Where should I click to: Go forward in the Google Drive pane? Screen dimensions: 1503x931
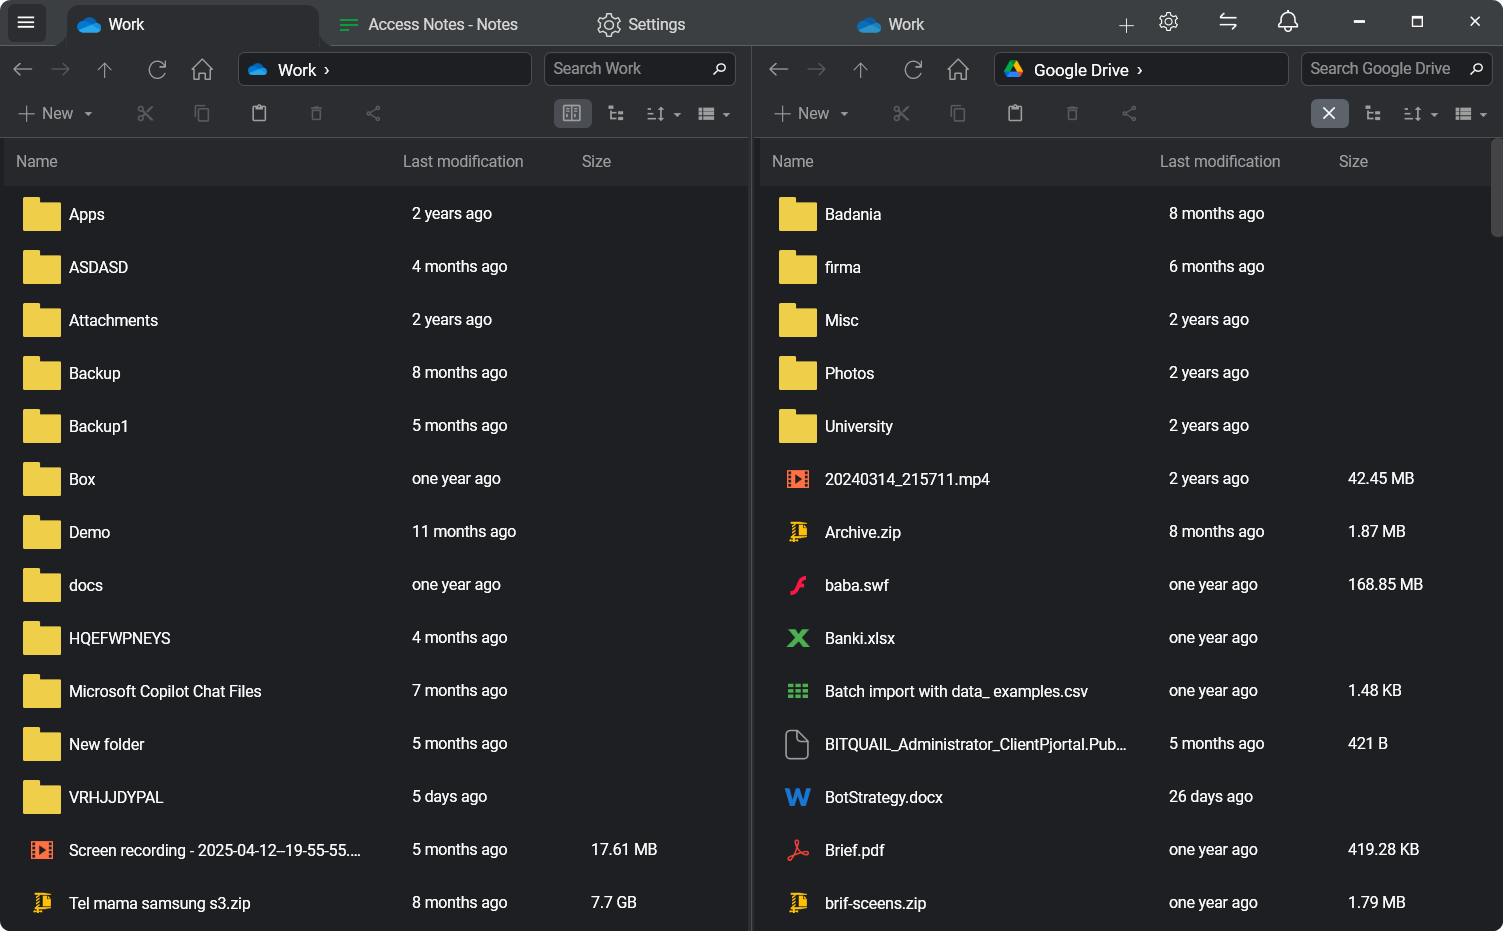tap(817, 69)
